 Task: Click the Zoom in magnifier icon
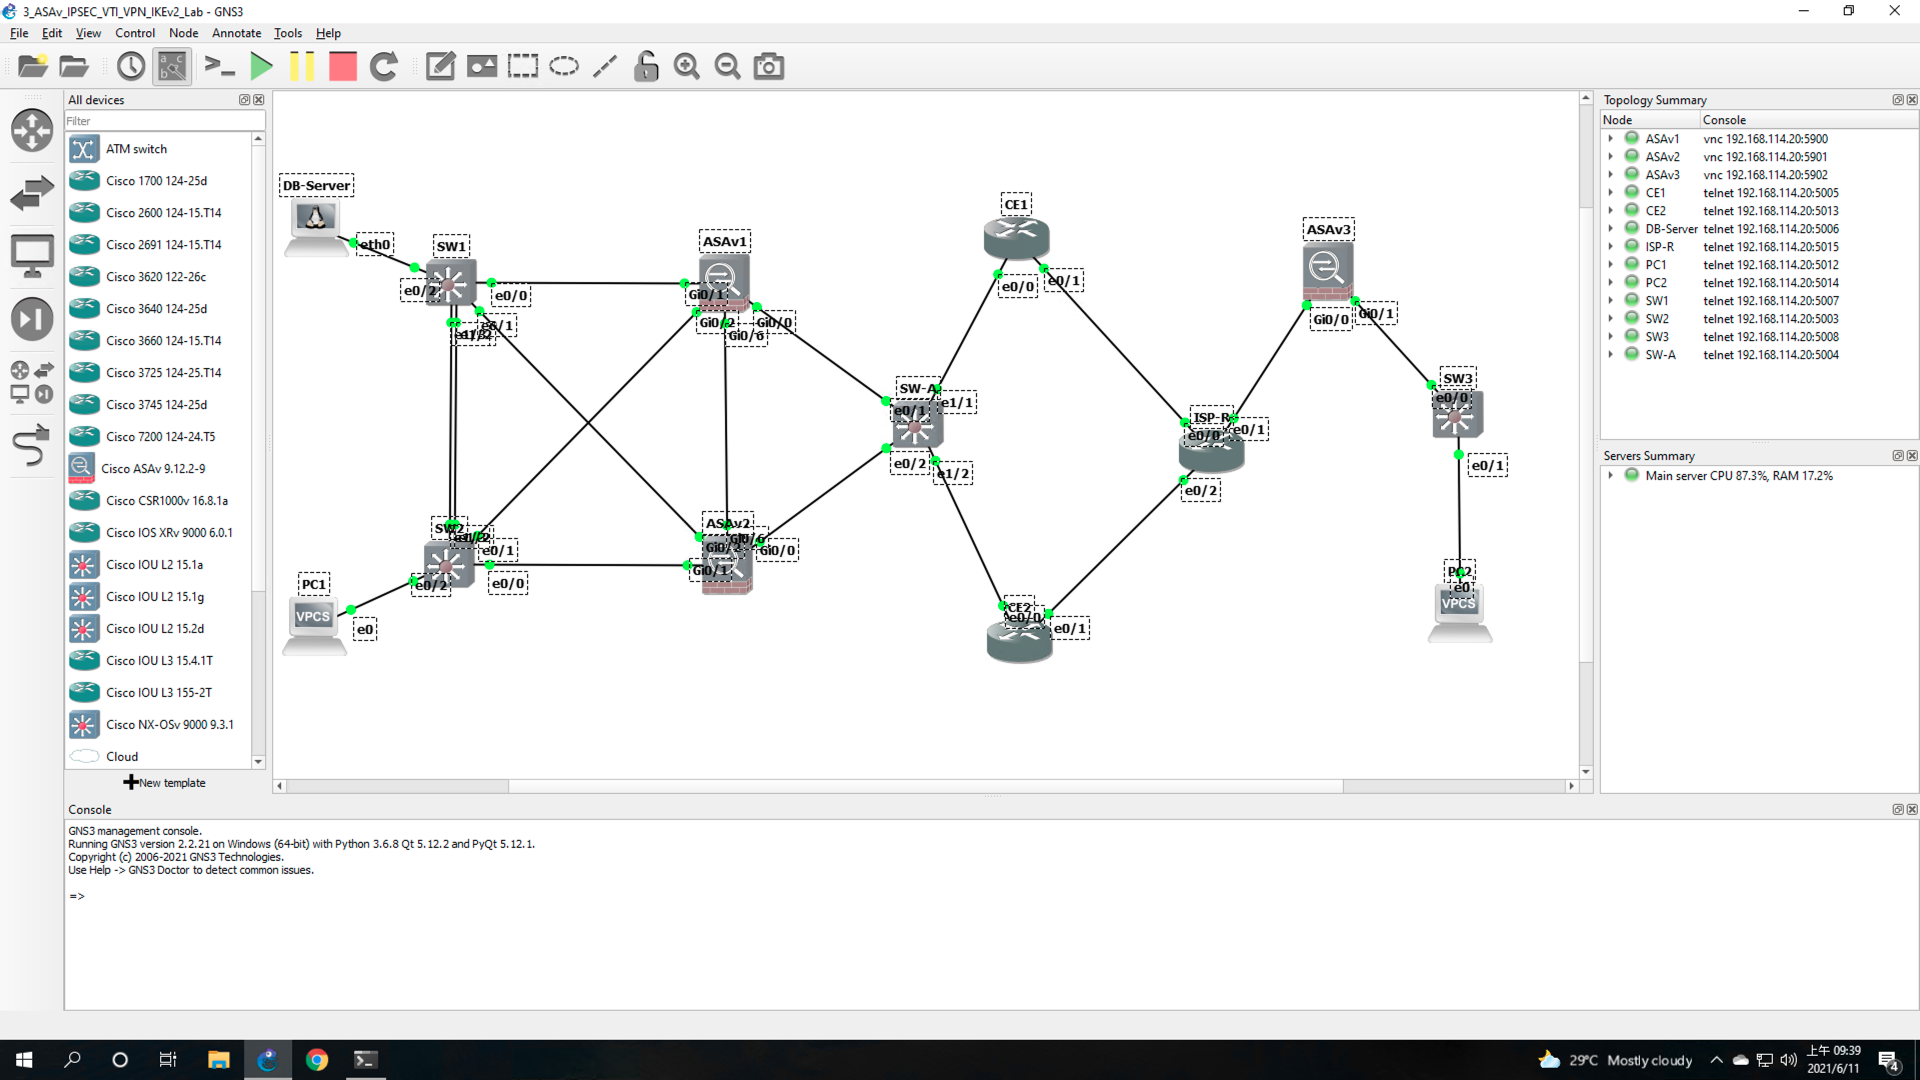pyautogui.click(x=687, y=66)
